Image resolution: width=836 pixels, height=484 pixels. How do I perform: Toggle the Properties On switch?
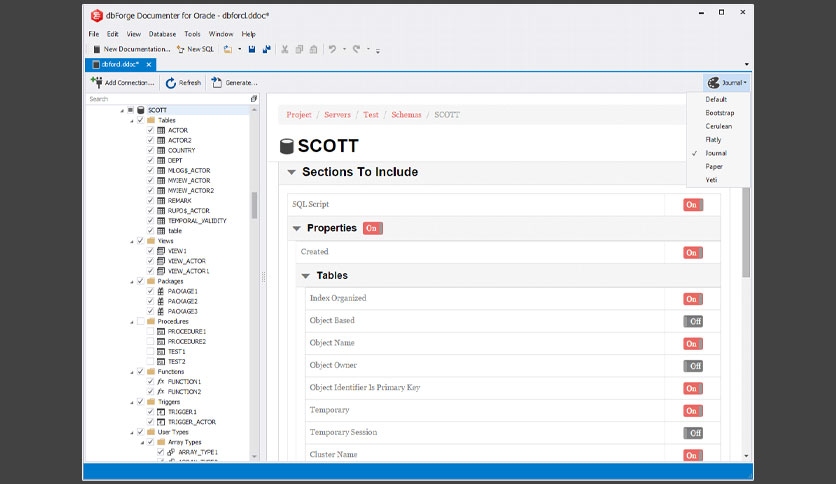(x=372, y=228)
